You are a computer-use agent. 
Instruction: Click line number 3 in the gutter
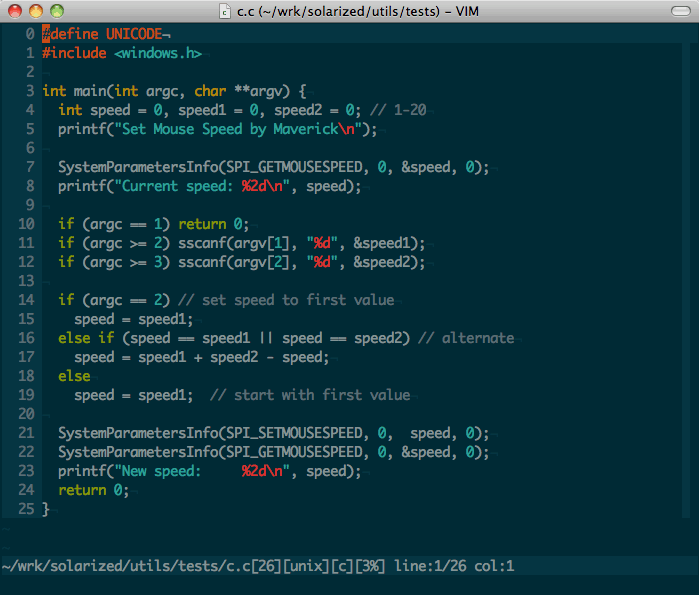point(31,91)
